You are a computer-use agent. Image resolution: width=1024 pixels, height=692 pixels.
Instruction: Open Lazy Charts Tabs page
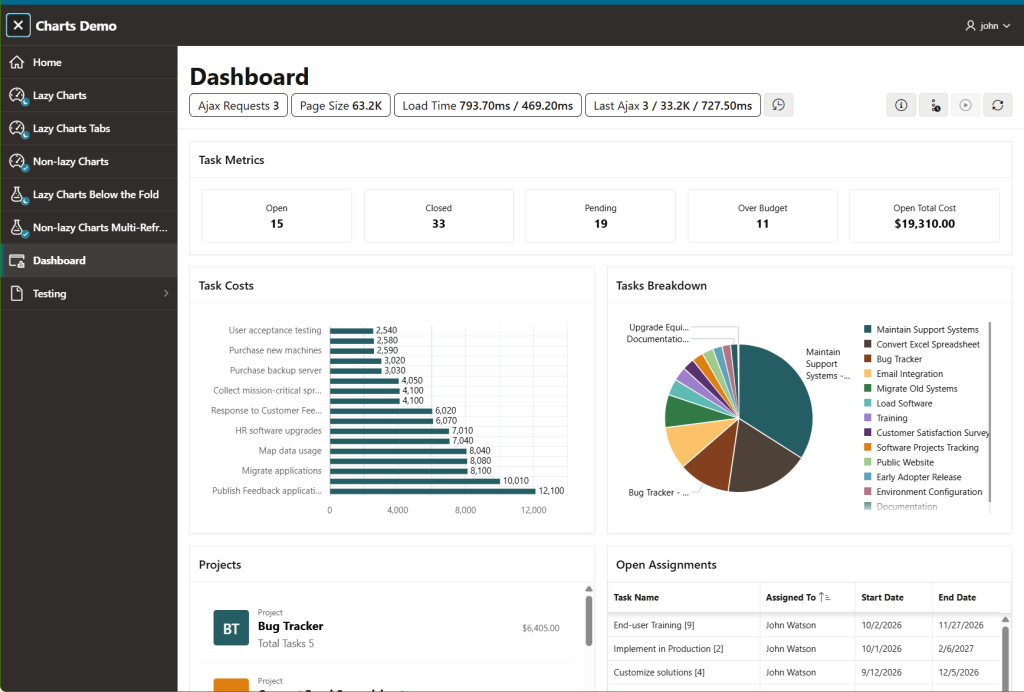coord(89,129)
